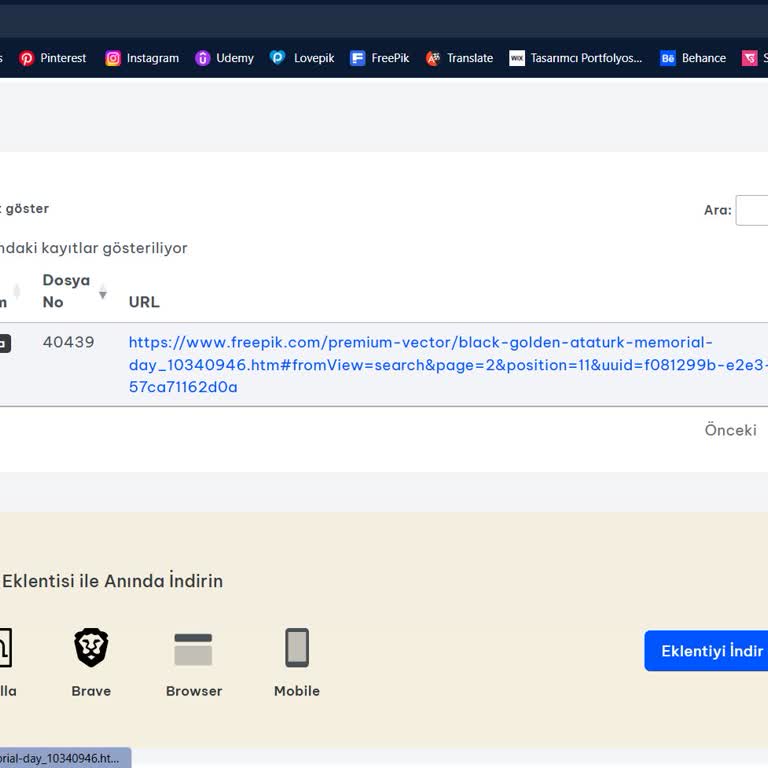Viewport: 768px width, 768px height.
Task: Focus the Ara search field
Action: (752, 210)
